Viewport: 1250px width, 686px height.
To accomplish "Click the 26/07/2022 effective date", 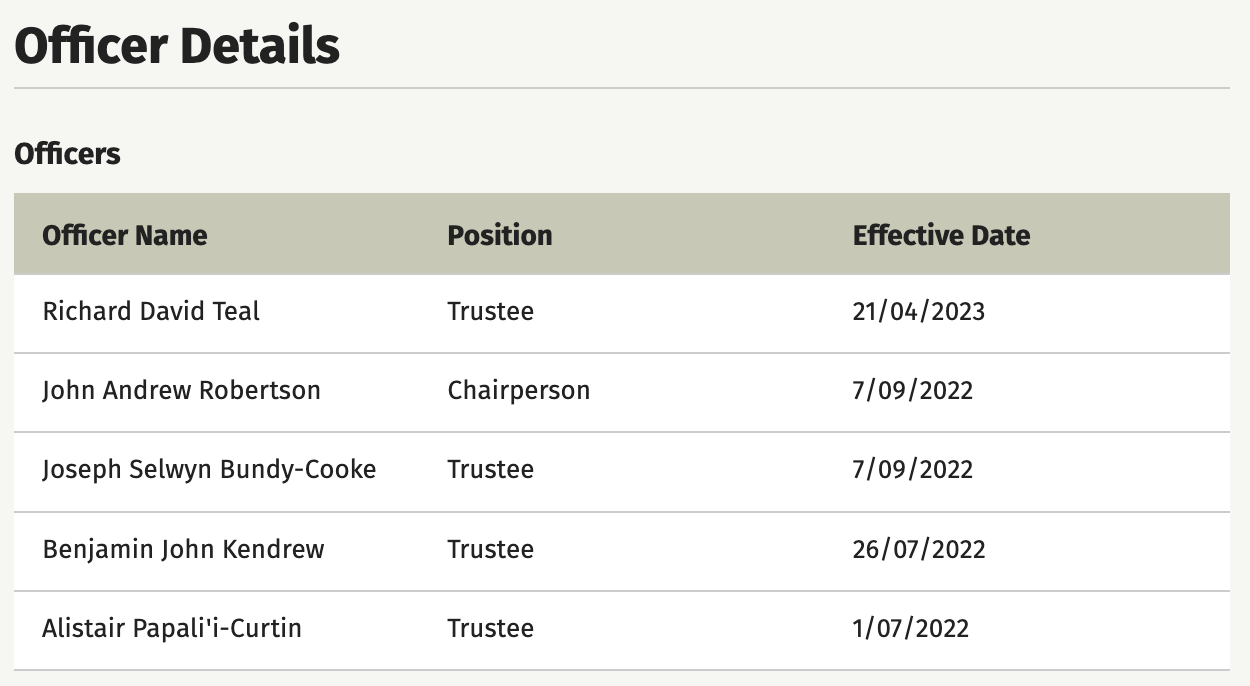I will click(x=919, y=549).
